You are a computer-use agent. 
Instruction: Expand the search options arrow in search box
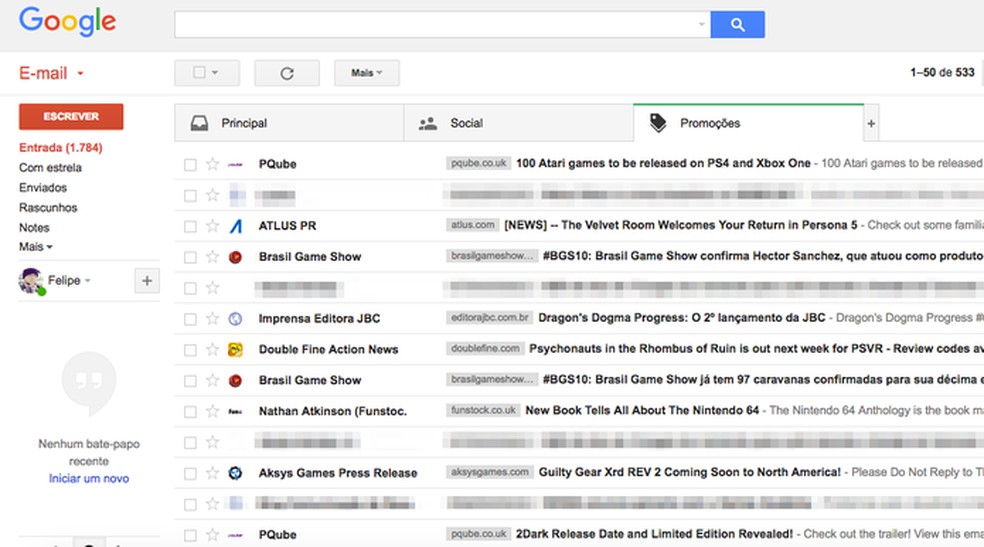701,24
